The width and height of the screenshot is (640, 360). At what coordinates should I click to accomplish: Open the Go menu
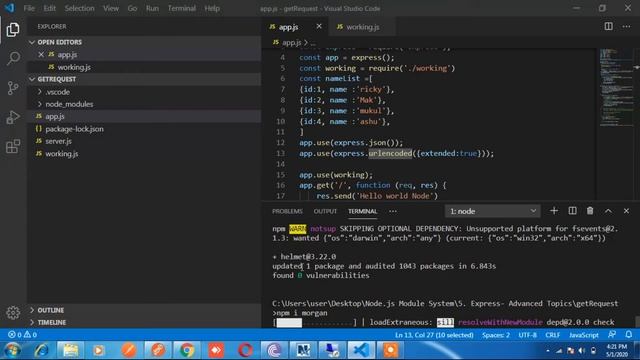coord(132,8)
